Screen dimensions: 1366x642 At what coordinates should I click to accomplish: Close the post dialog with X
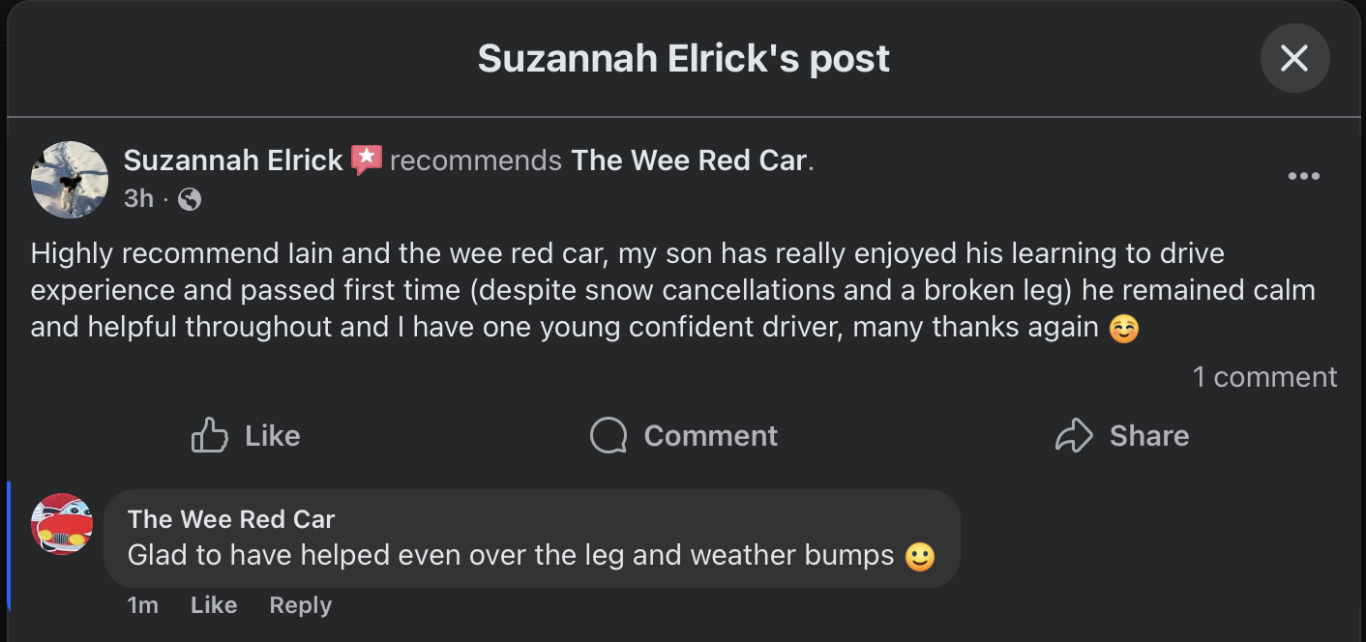1294,59
